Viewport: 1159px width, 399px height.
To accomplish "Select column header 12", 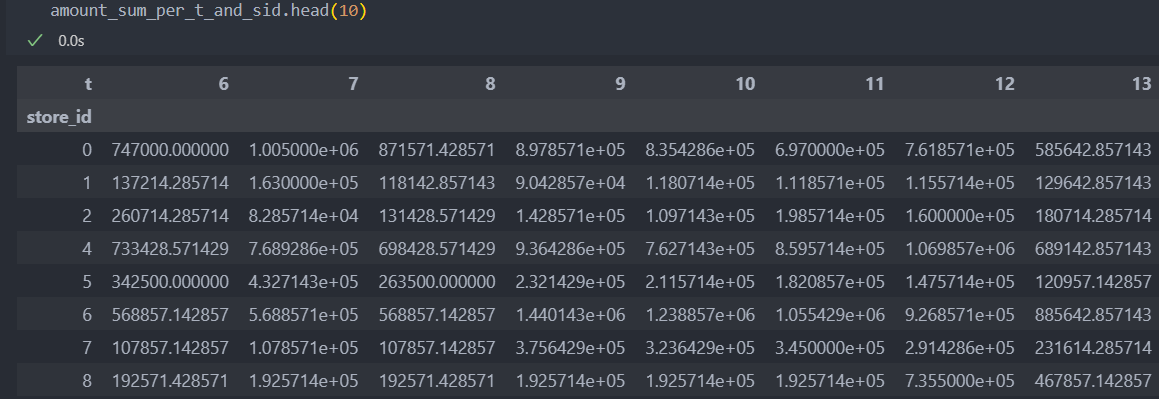I will [x=1005, y=83].
